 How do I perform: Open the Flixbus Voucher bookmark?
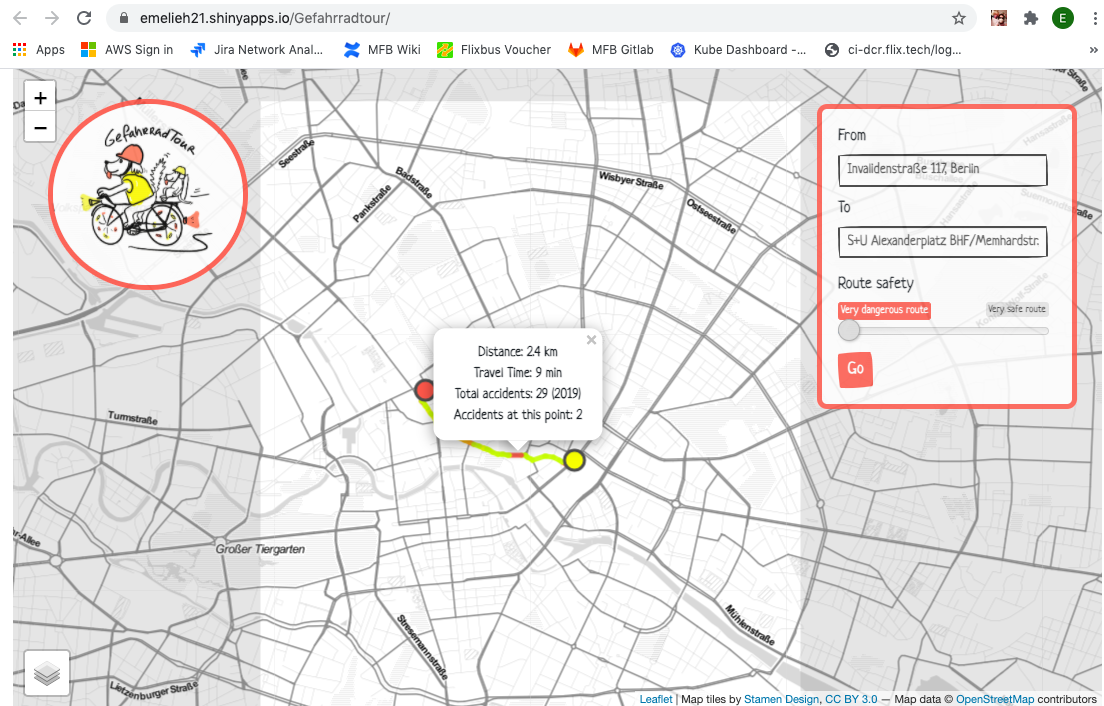pyautogui.click(x=494, y=50)
